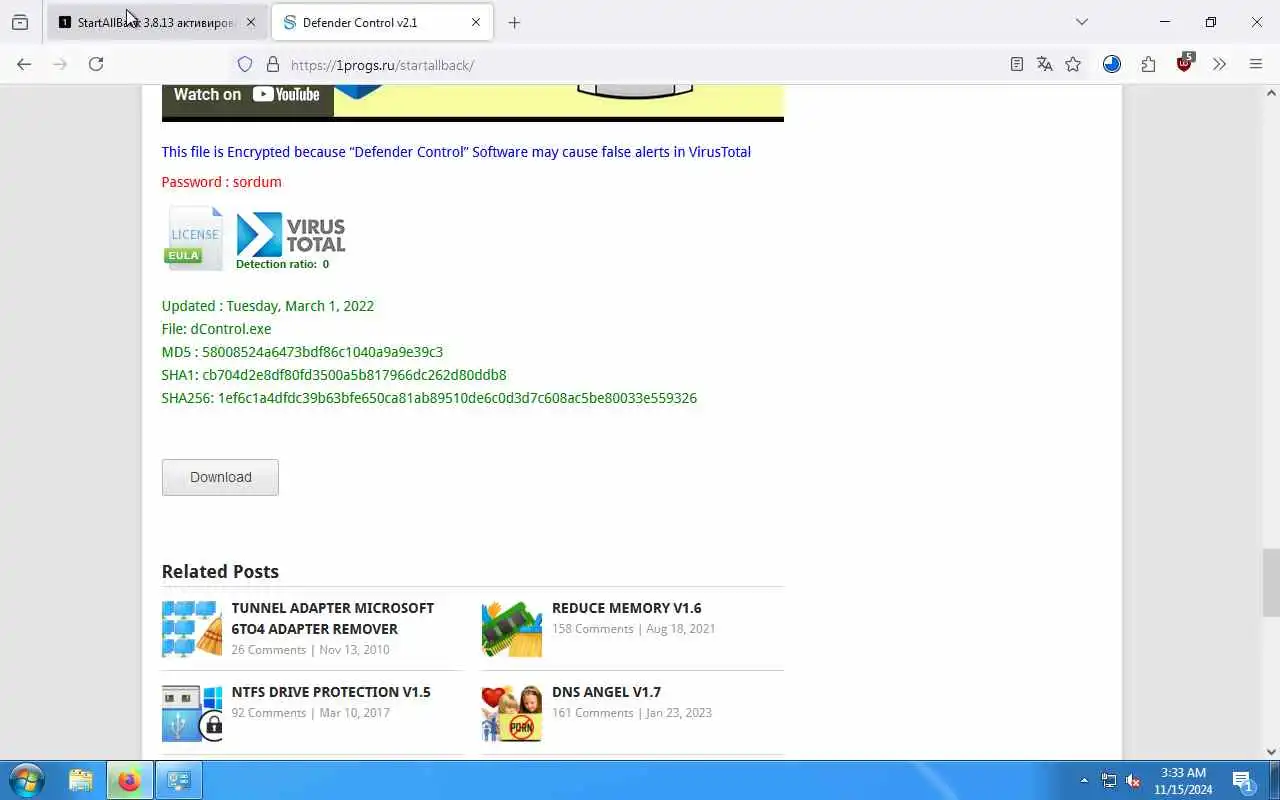This screenshot has height=800, width=1280.
Task: Open the Firefox application menu
Action: [x=1256, y=64]
